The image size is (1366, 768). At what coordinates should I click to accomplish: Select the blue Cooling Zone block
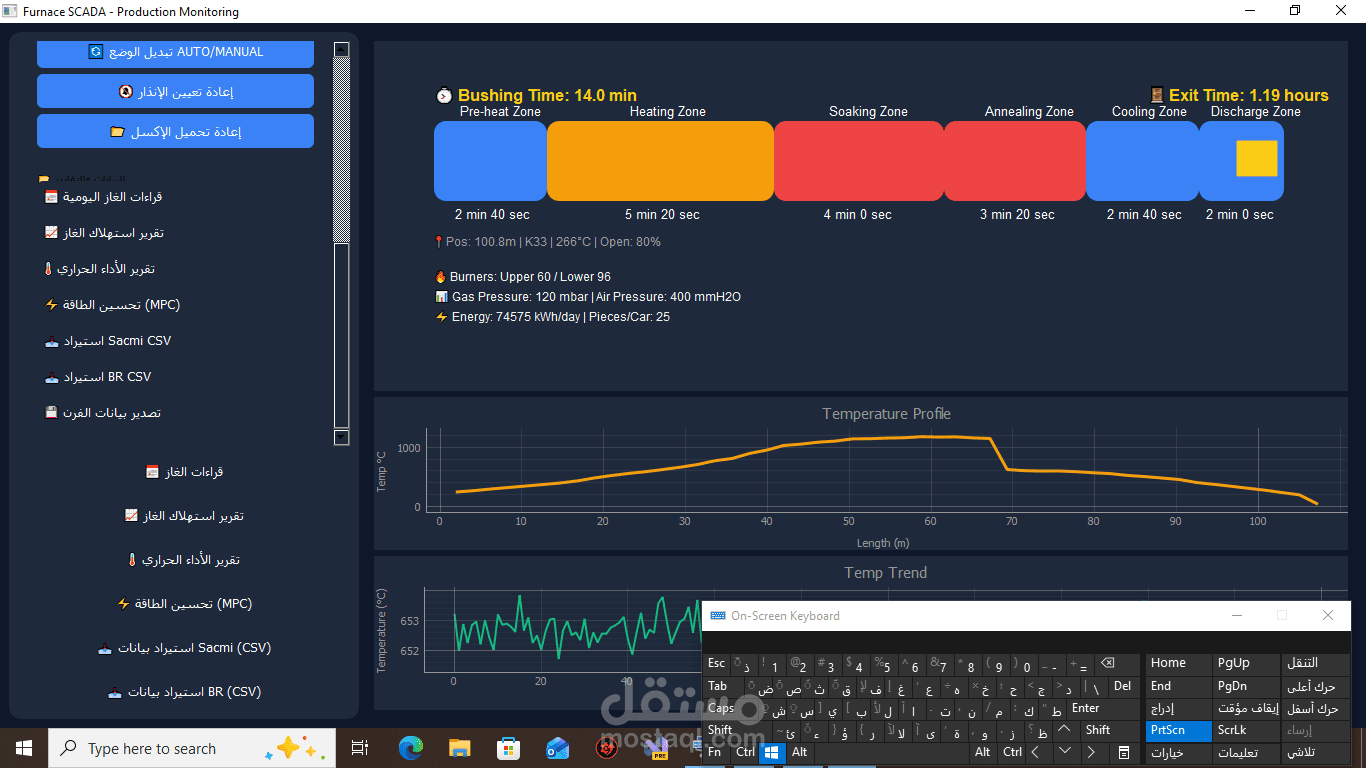click(1142, 161)
